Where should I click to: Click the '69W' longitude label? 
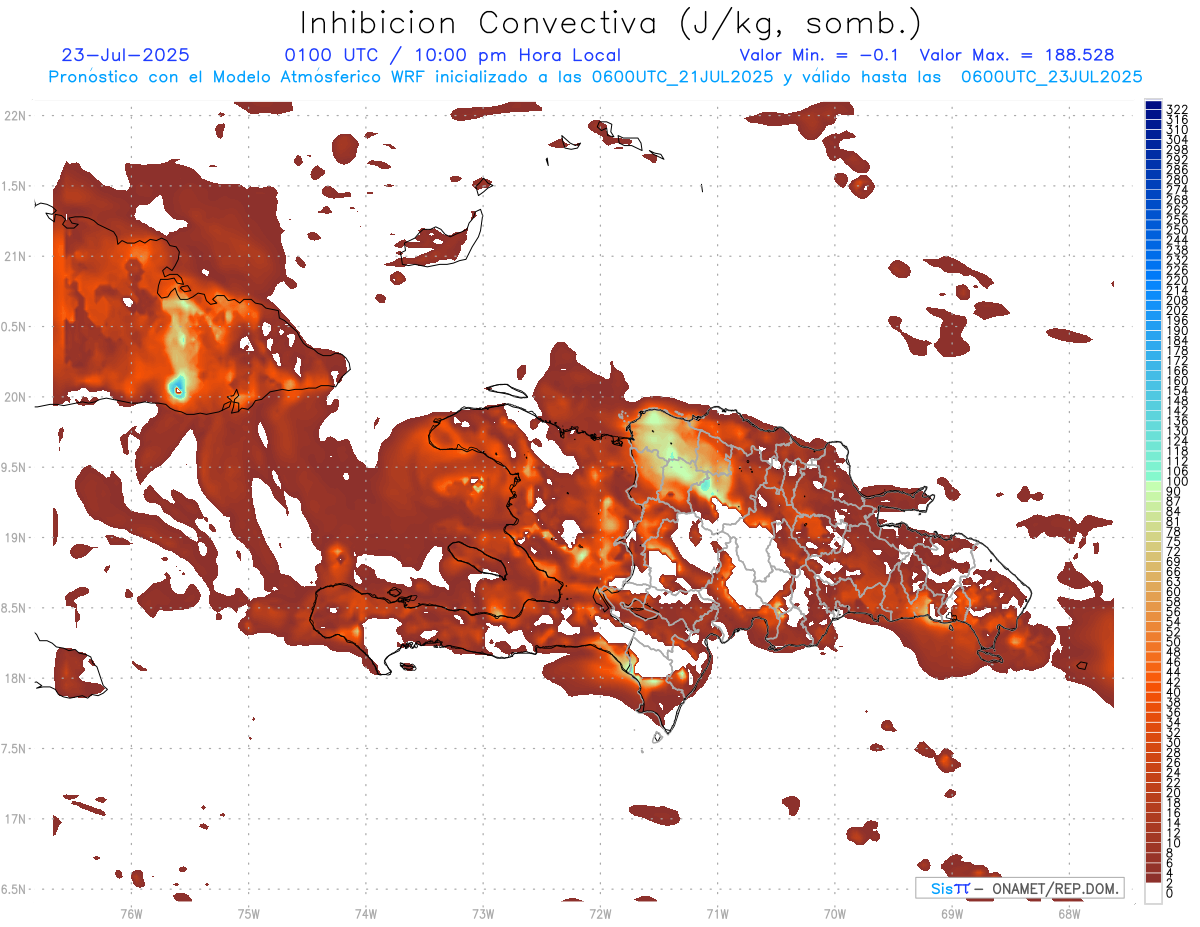(x=952, y=913)
